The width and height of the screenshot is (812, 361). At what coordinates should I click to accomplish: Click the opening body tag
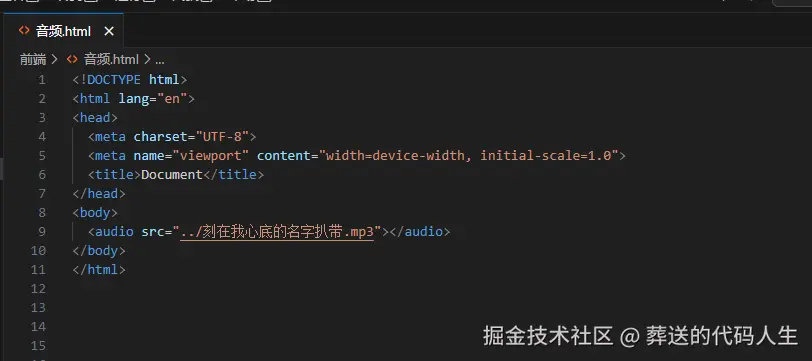point(95,212)
